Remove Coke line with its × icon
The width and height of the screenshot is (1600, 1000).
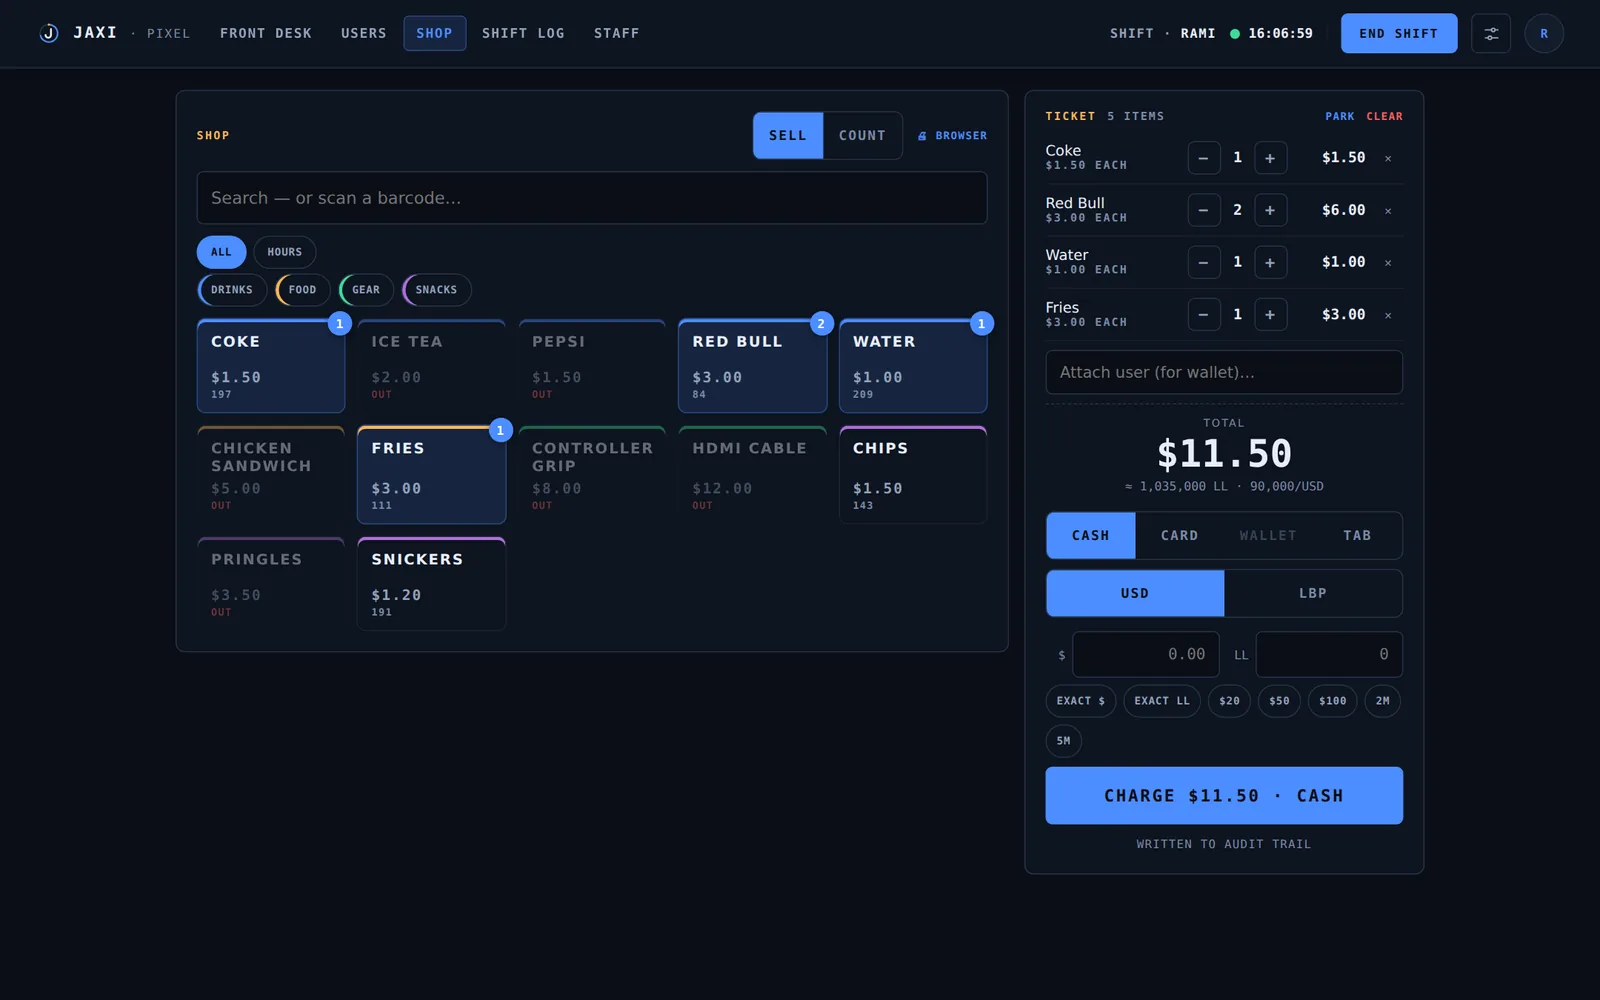[1388, 158]
